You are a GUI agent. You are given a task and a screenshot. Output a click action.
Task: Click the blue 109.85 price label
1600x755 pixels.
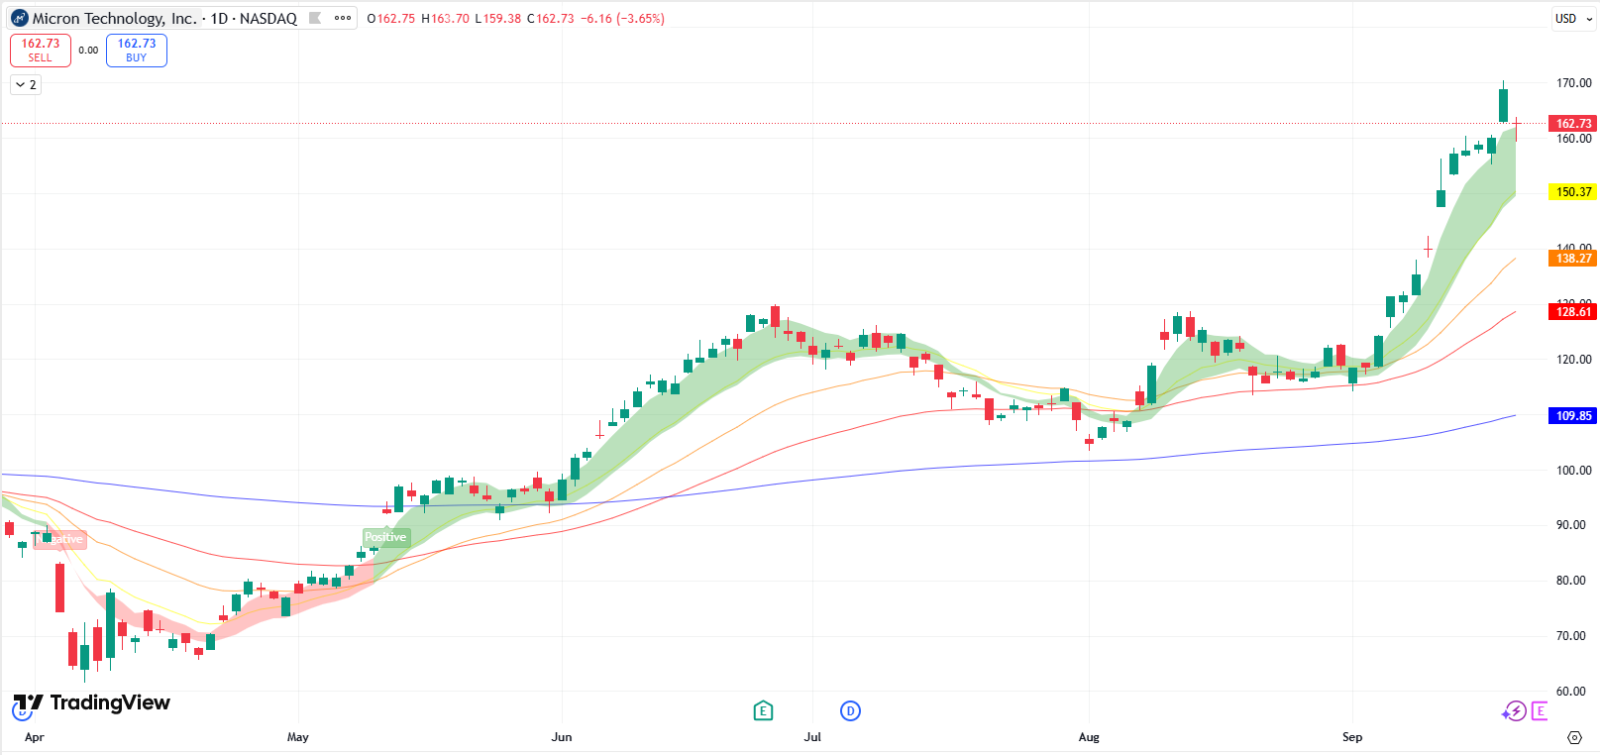pyautogui.click(x=1573, y=416)
